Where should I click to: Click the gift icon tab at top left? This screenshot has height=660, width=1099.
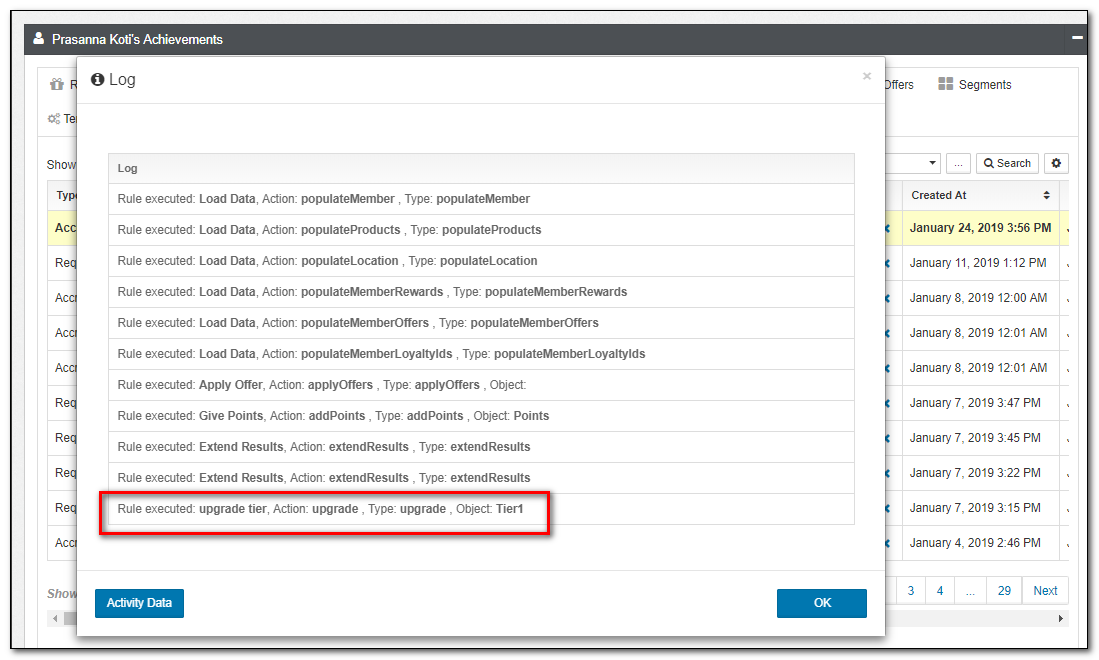(57, 85)
